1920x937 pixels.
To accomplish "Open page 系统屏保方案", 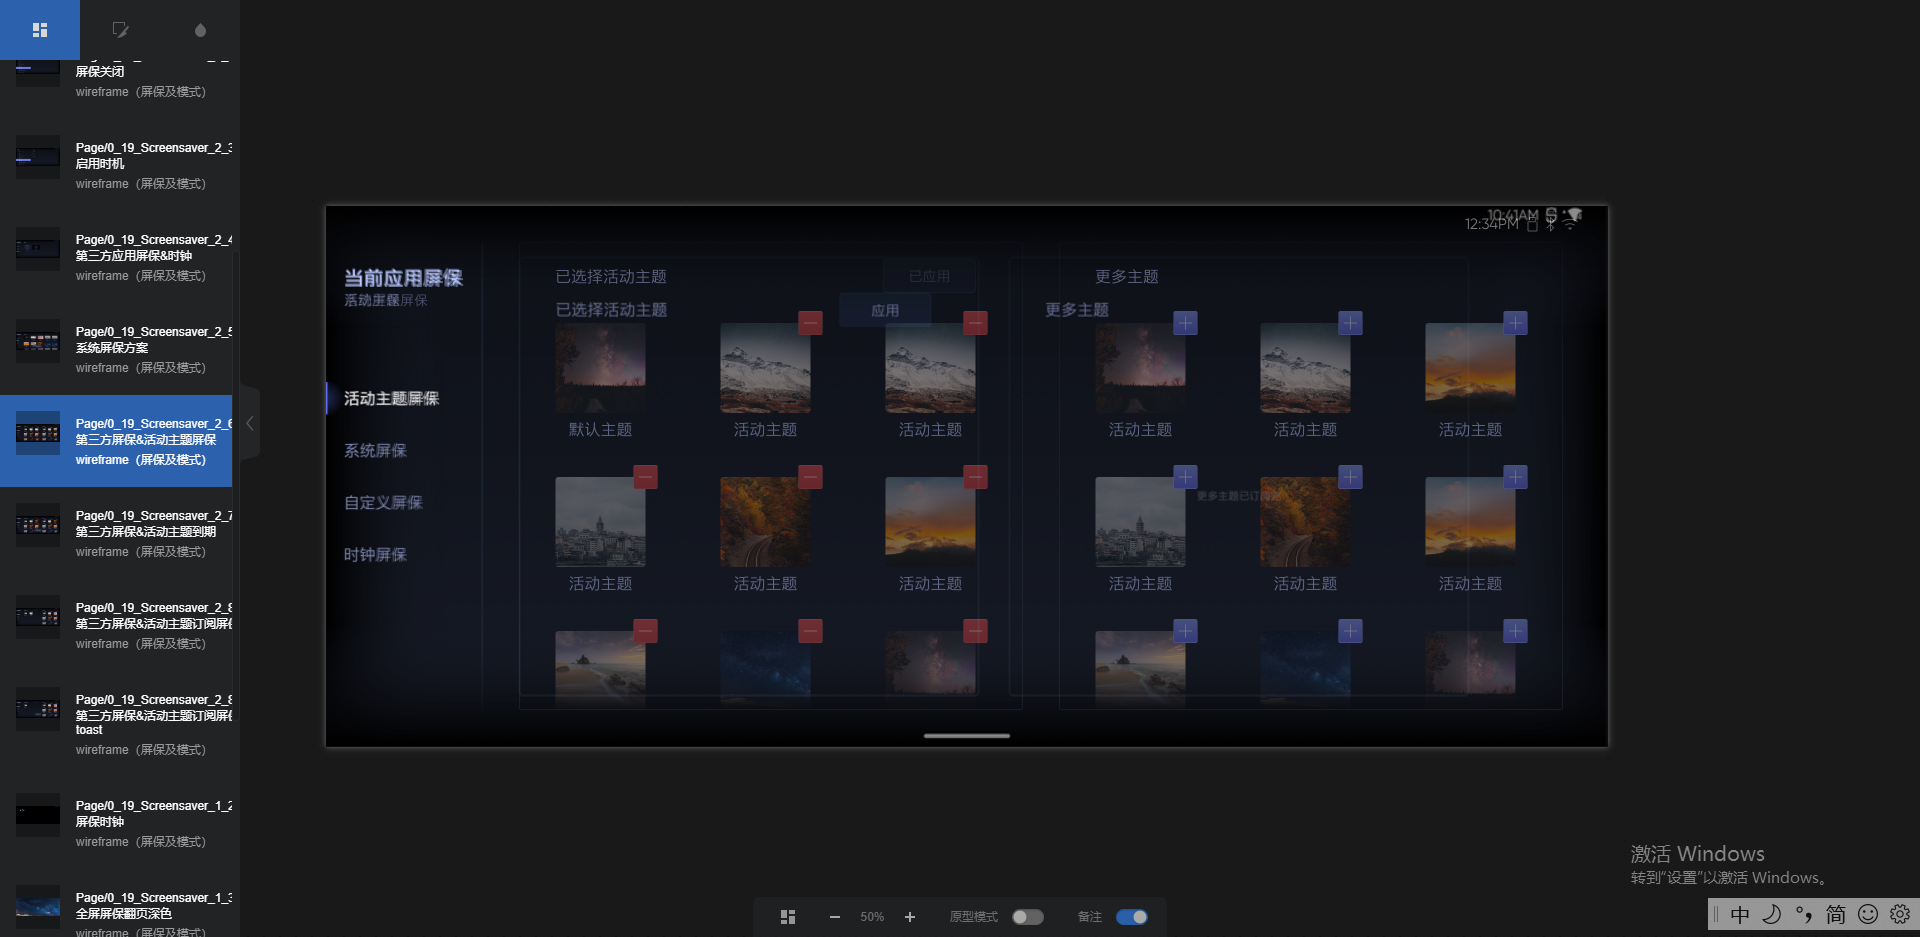I will click(116, 349).
